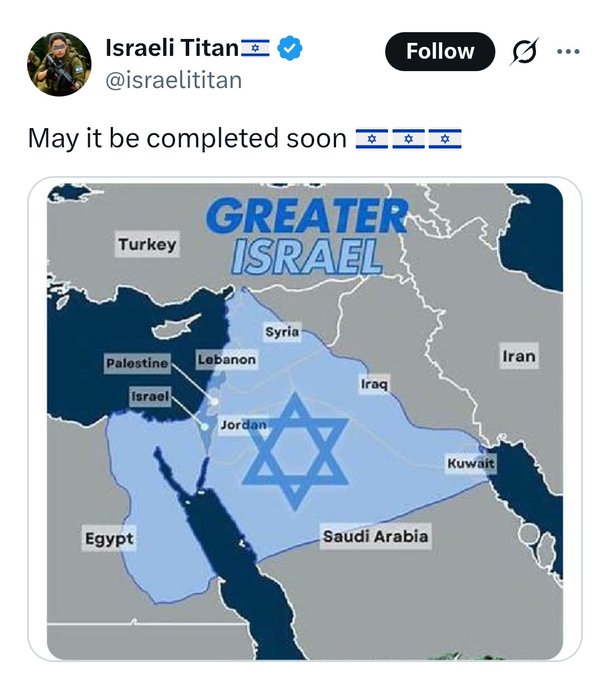This screenshot has width=610, height=679.
Task: Click the flag emoji beside display name
Action: [255, 48]
